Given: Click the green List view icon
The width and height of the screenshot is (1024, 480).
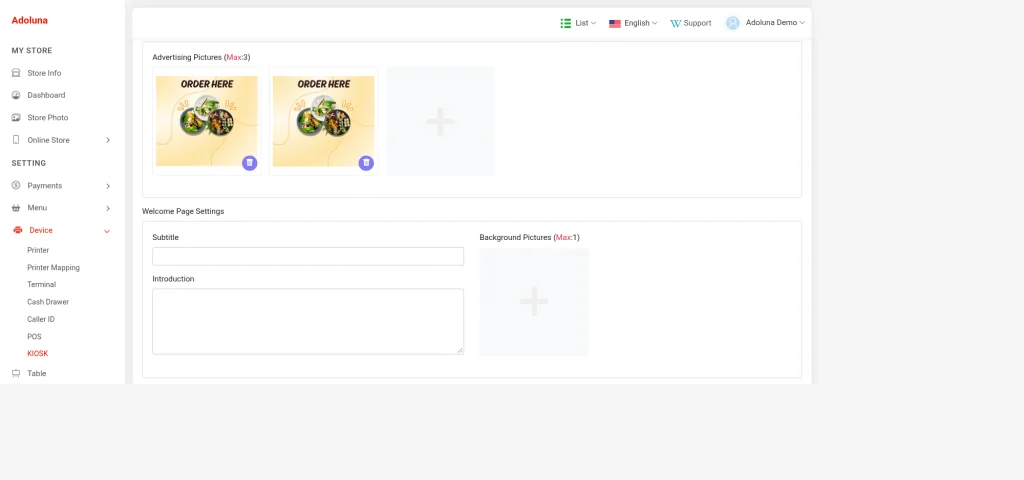Looking at the screenshot, I should (566, 23).
